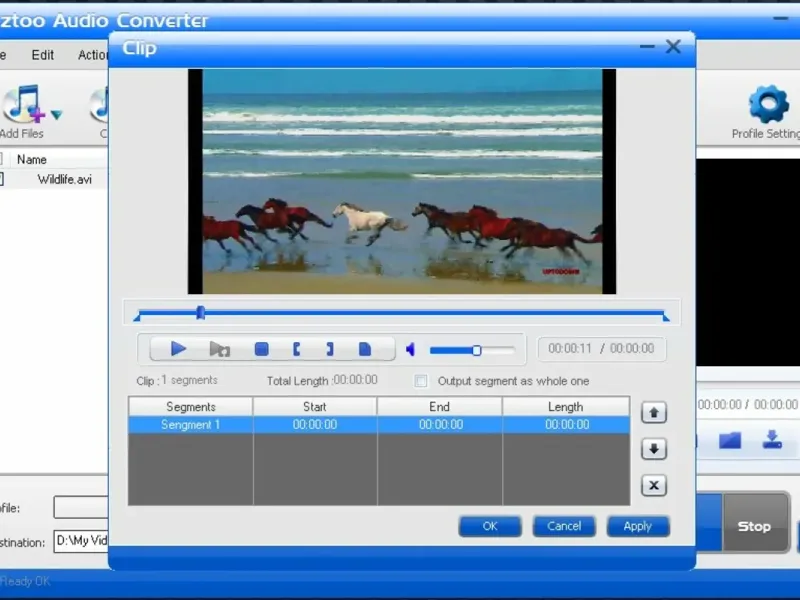Click the Profile combo box
This screenshot has width=800, height=600.
click(x=81, y=508)
